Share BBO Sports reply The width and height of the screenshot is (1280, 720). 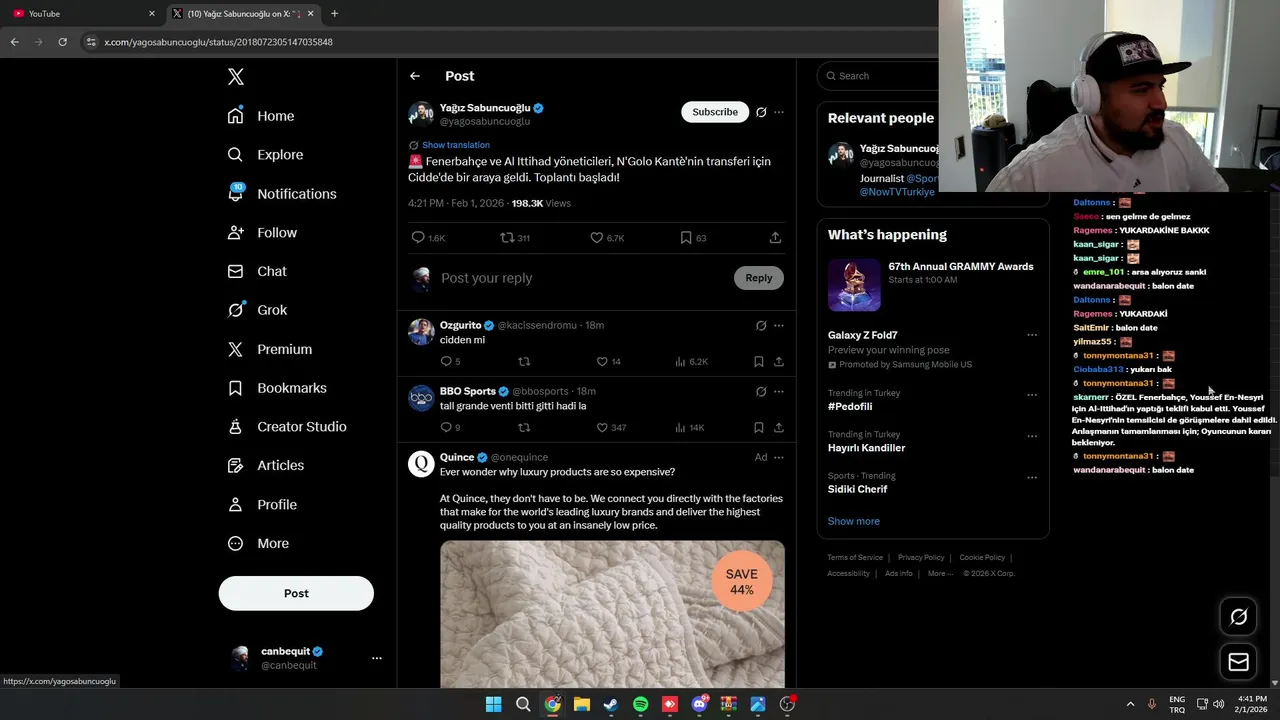(778, 428)
